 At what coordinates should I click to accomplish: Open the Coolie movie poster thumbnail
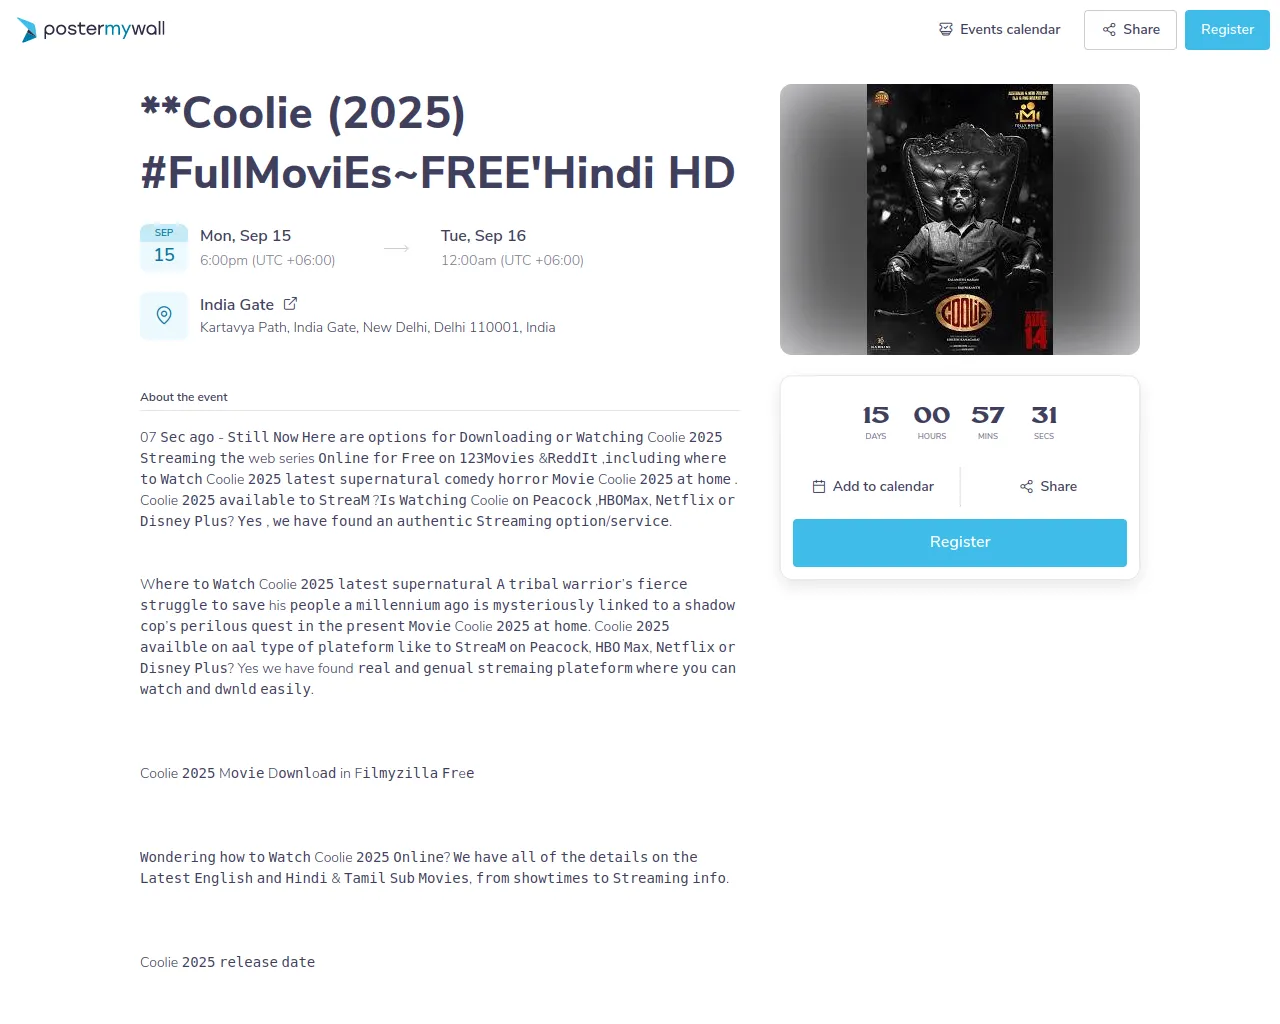960,220
